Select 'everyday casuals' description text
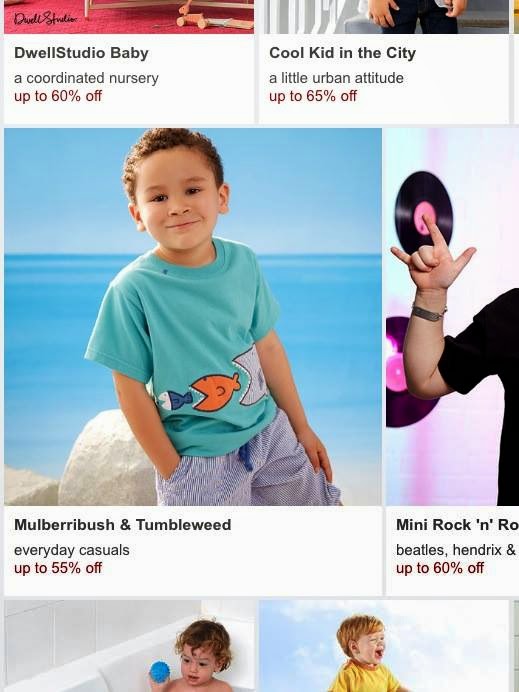519x692 pixels. 72,550
